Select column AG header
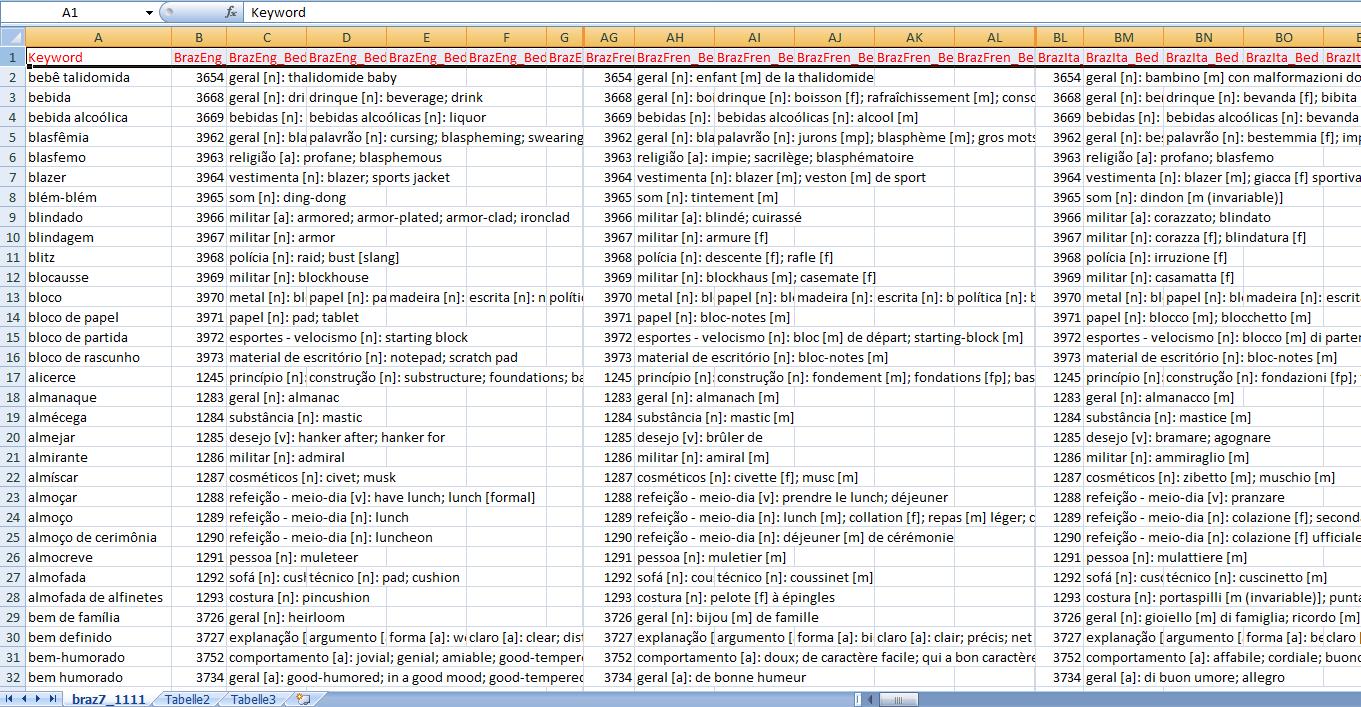This screenshot has width=1361, height=707. pos(609,38)
